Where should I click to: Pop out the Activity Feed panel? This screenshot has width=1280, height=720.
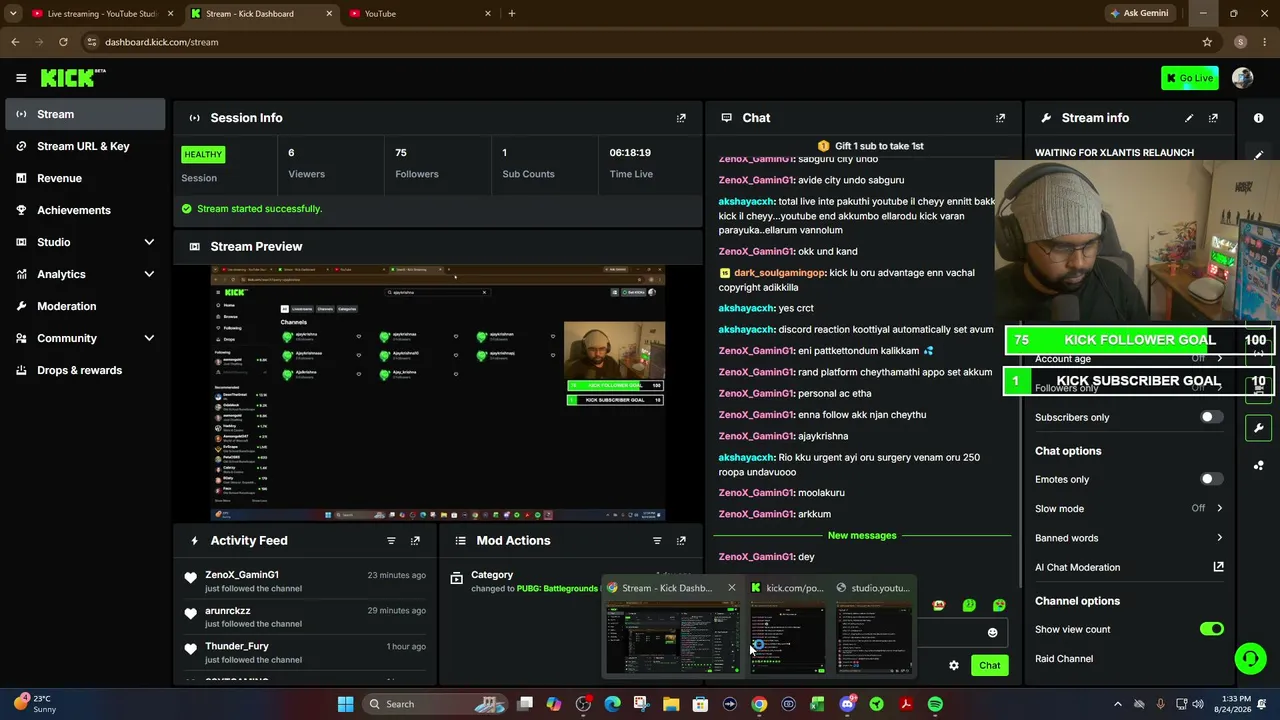pos(415,541)
